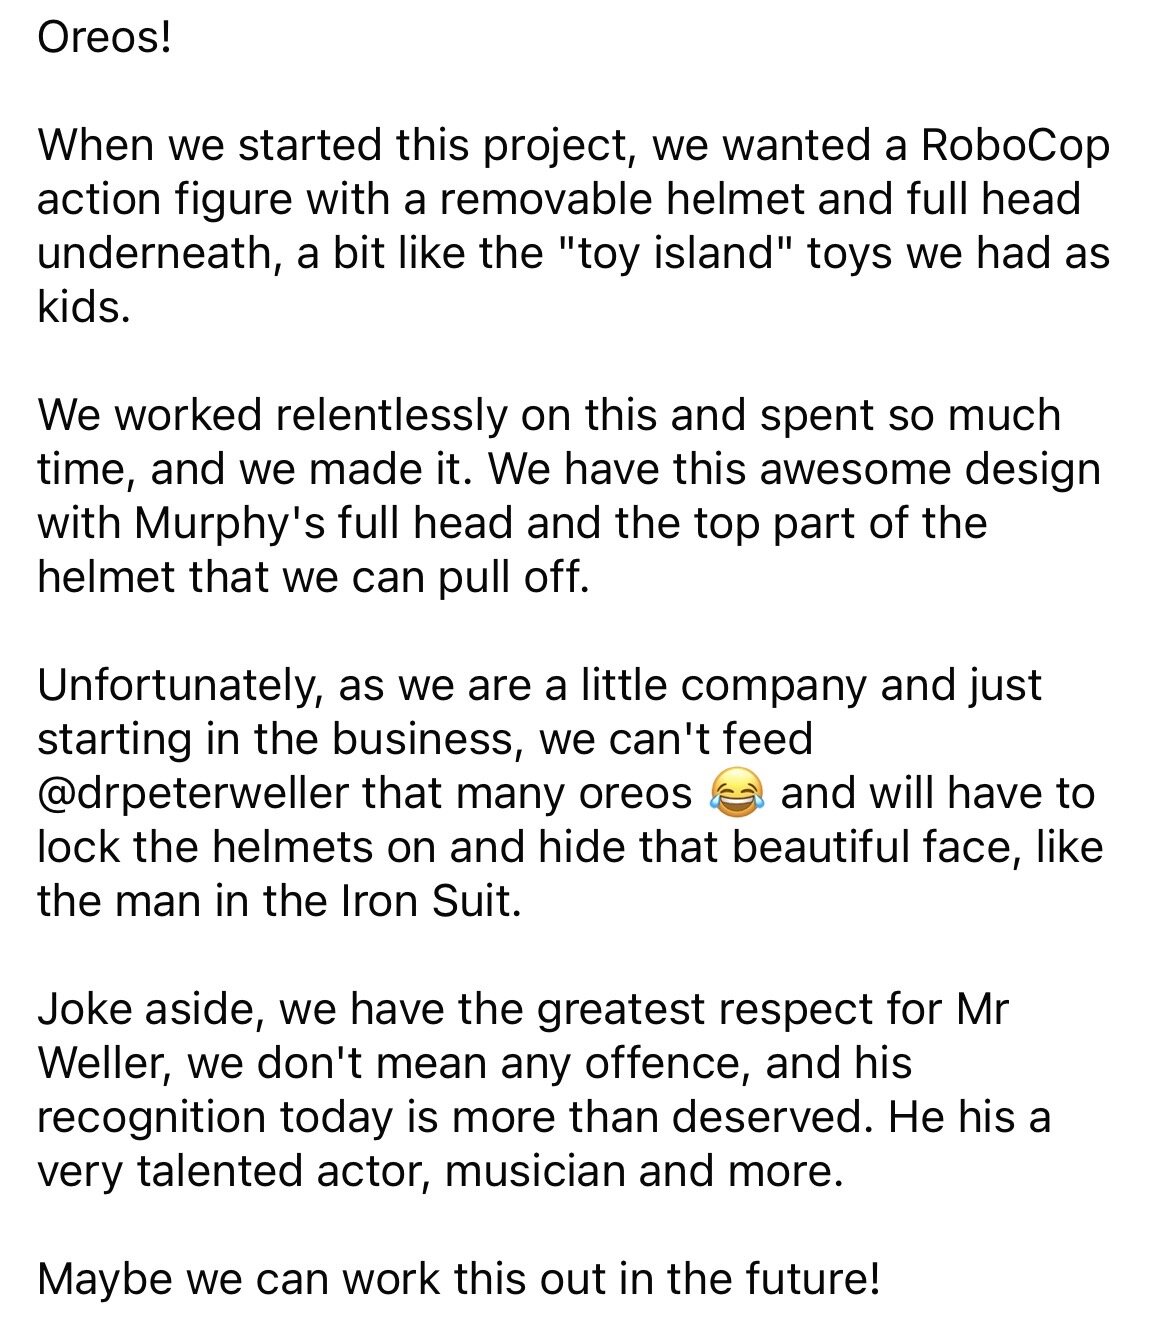Click the word "kids." ending first paragraph

click(83, 307)
